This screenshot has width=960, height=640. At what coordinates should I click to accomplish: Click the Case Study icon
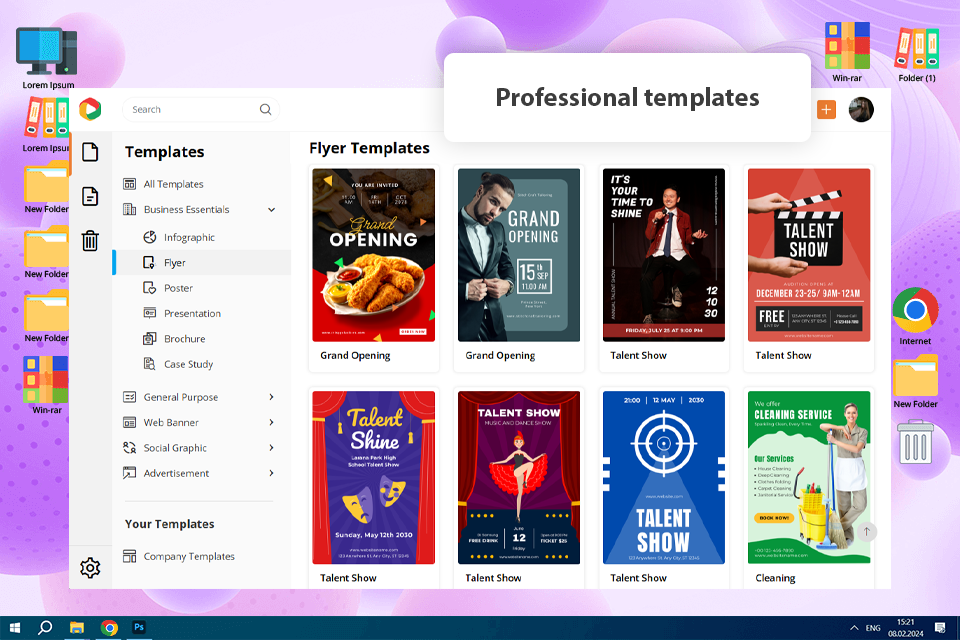[149, 364]
